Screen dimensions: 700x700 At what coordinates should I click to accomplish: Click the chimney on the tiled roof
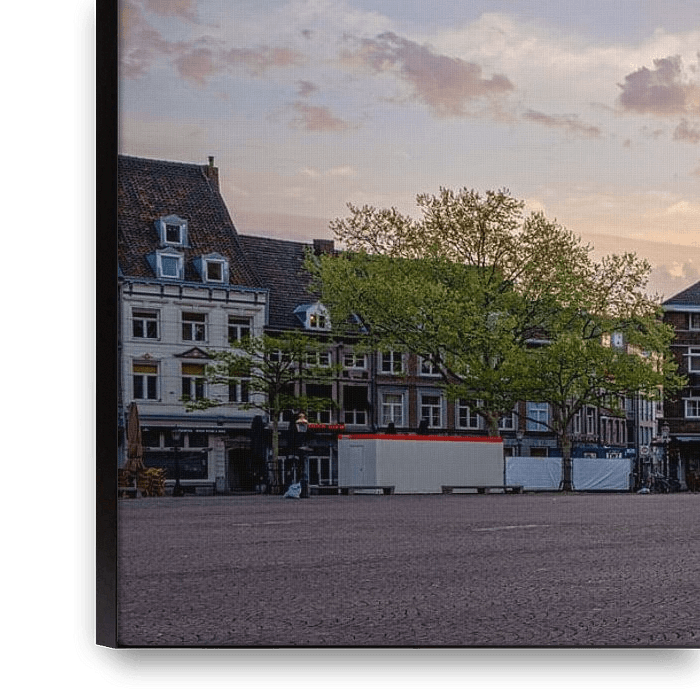pos(211,173)
